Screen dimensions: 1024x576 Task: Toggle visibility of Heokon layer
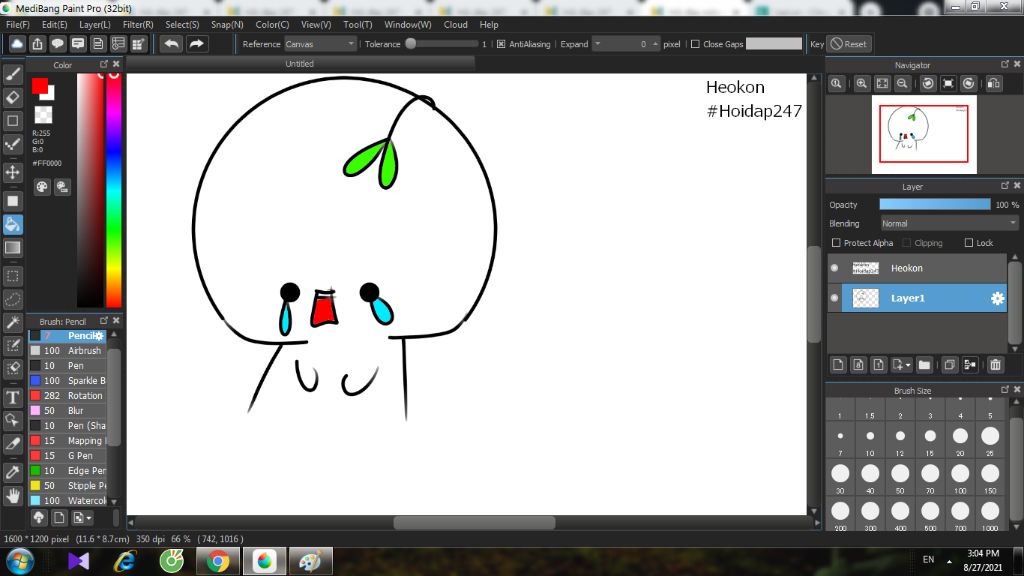pos(834,268)
